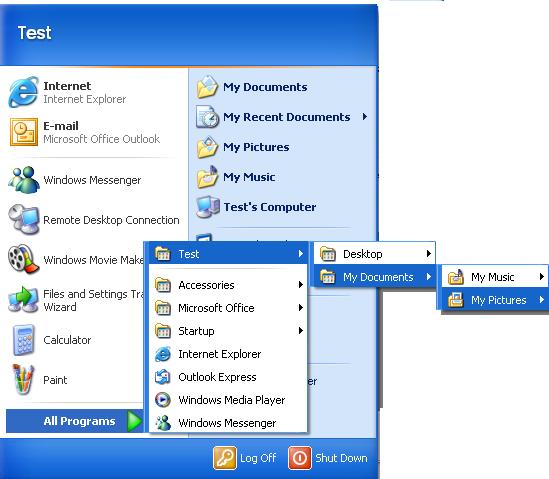Click the My Music folder icon in right pane

click(x=207, y=177)
